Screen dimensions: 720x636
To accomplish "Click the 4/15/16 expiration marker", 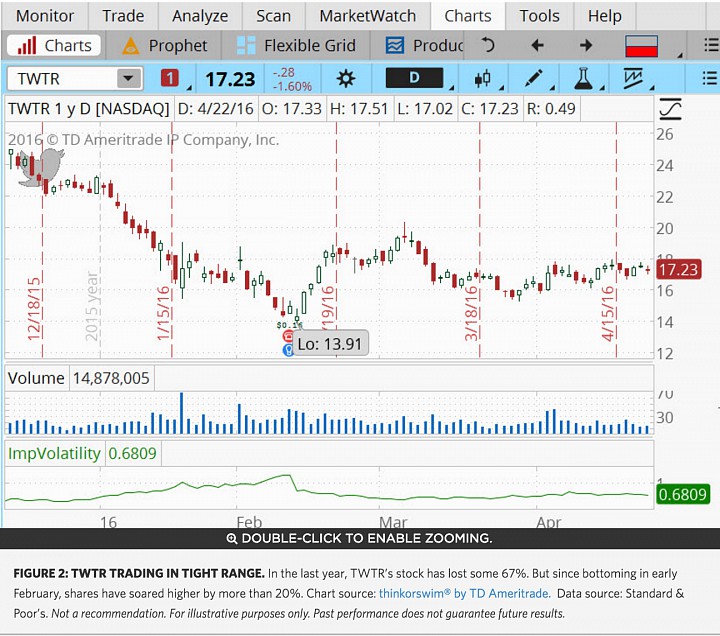I will (608, 313).
